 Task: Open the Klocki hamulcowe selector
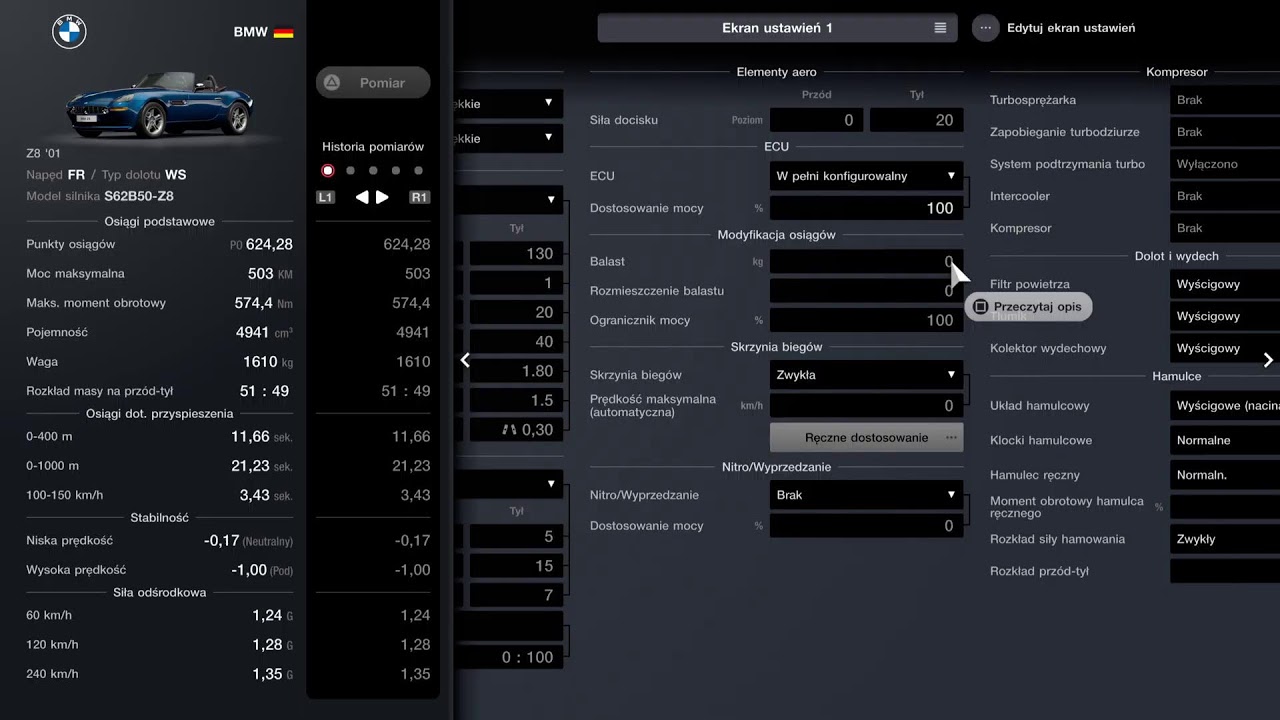tap(1225, 440)
